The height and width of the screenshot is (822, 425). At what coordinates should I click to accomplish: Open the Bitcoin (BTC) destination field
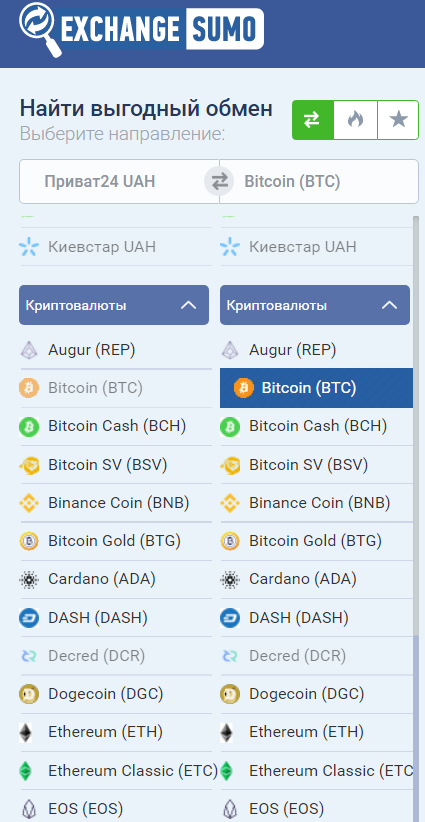[x=319, y=181]
